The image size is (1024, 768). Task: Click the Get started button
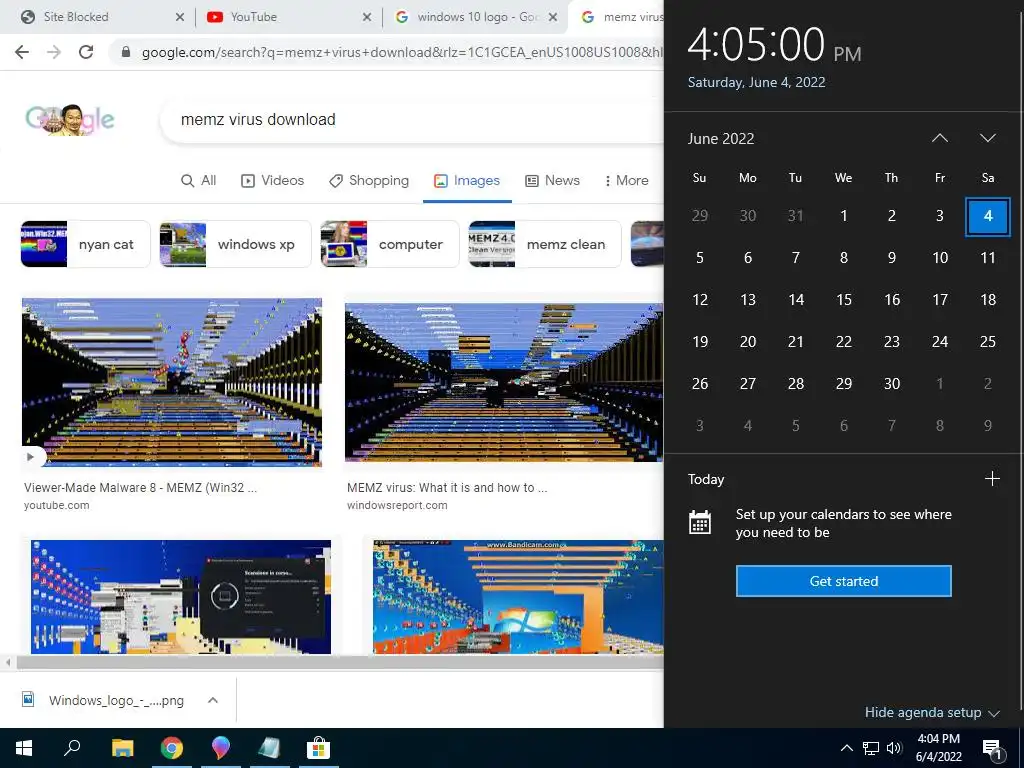pyautogui.click(x=843, y=581)
